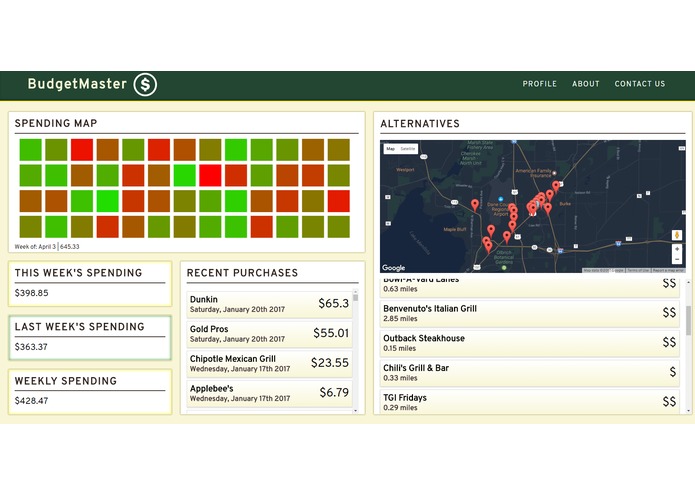Click the Alternatives list scrollbar thumb
This screenshot has width=695, height=494.
(x=688, y=320)
